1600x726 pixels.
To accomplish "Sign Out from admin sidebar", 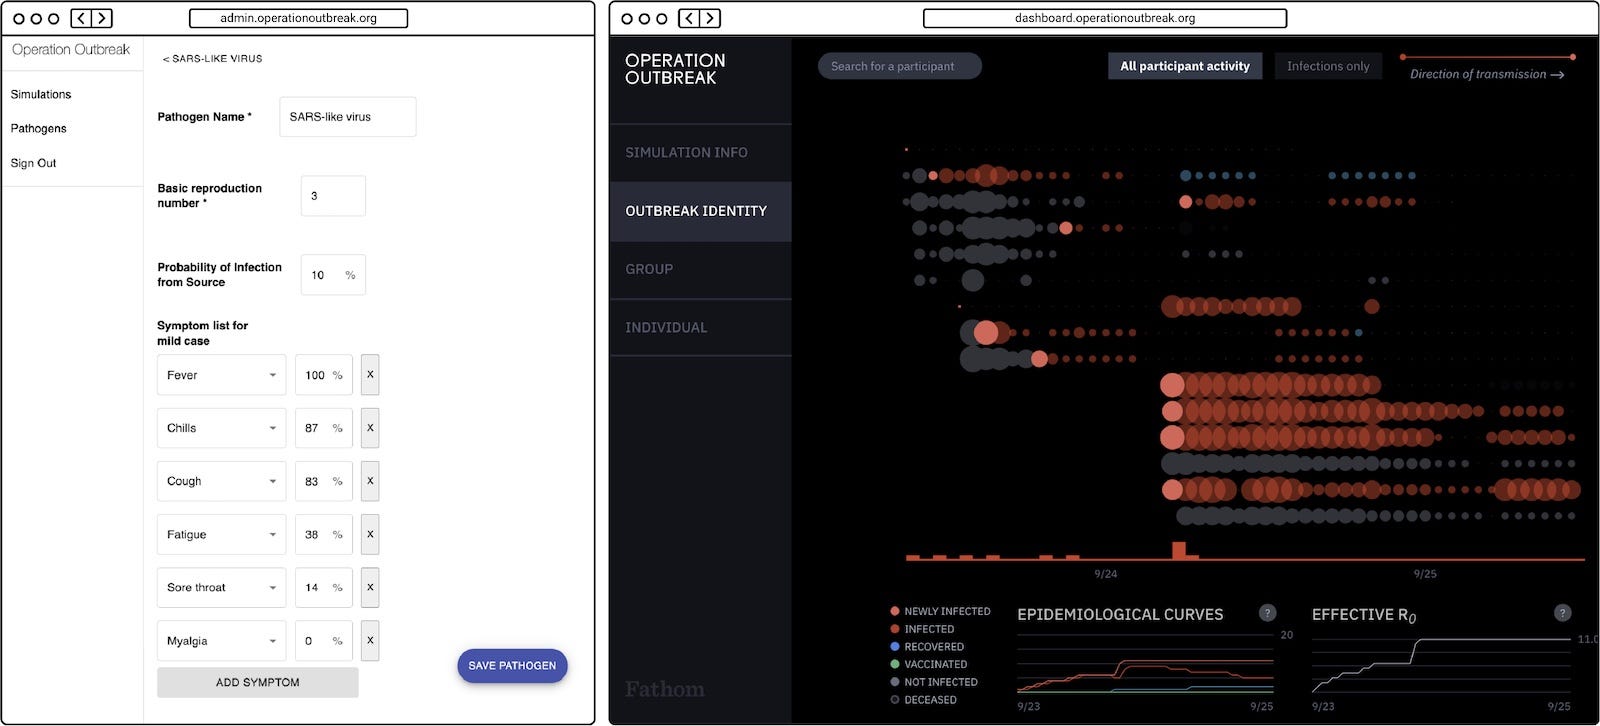I will coord(33,163).
